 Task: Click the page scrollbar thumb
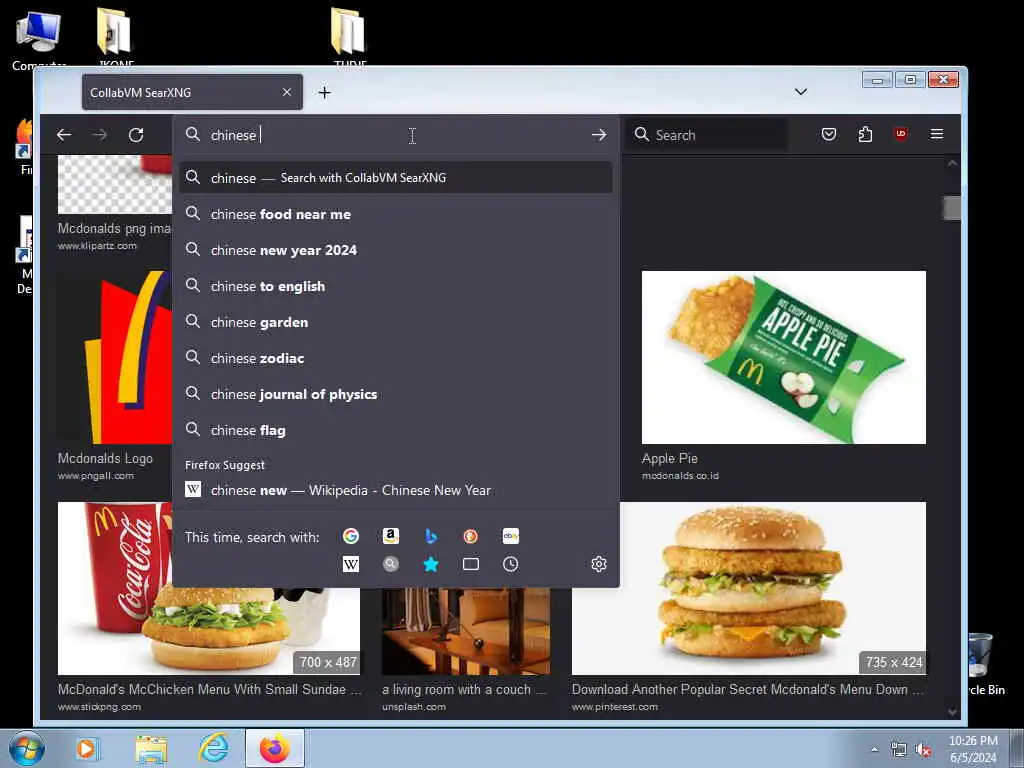click(952, 208)
